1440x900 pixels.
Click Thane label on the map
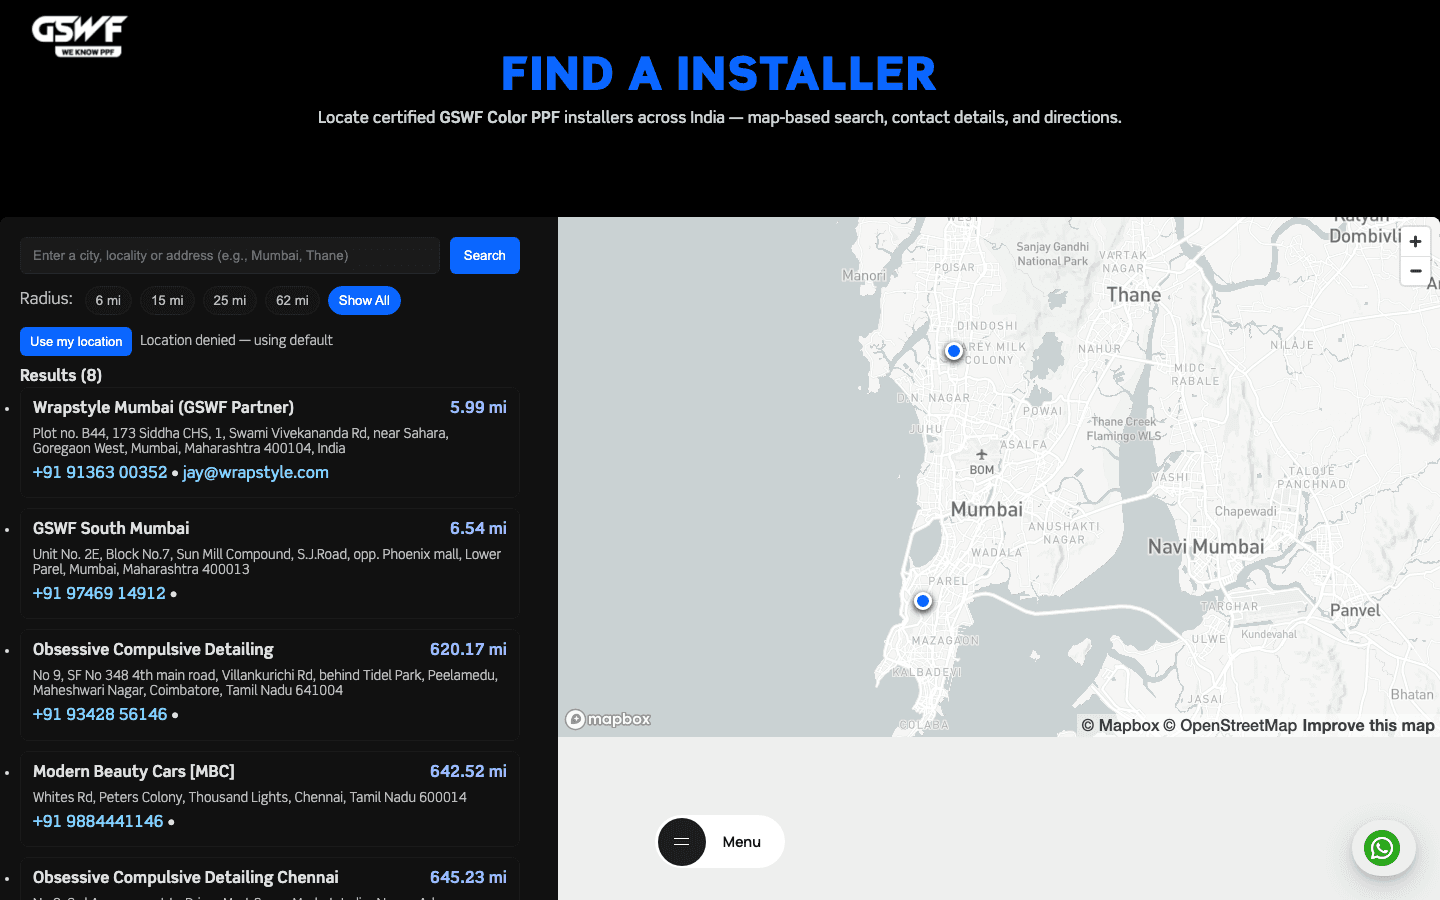pos(1134,295)
